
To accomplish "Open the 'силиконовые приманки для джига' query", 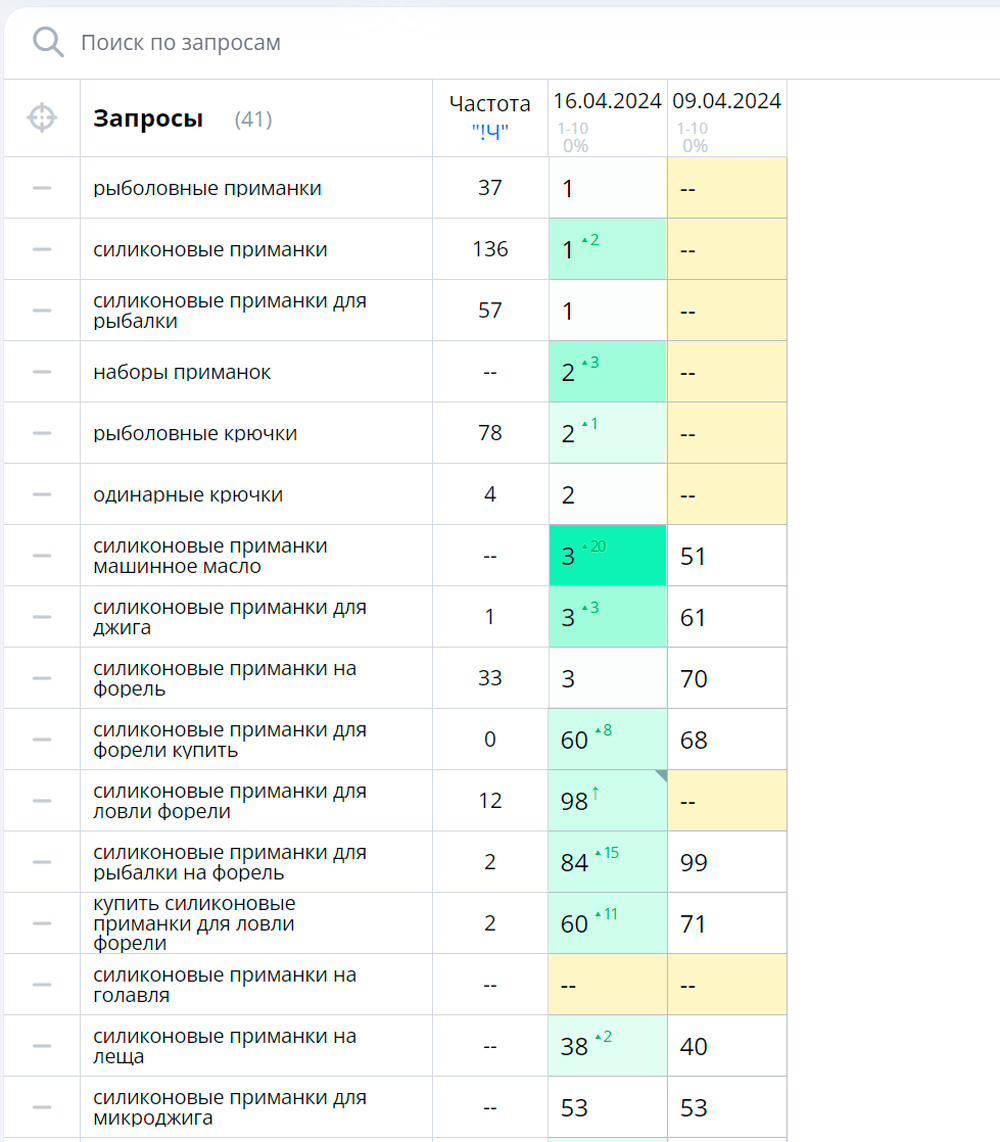I will click(230, 617).
